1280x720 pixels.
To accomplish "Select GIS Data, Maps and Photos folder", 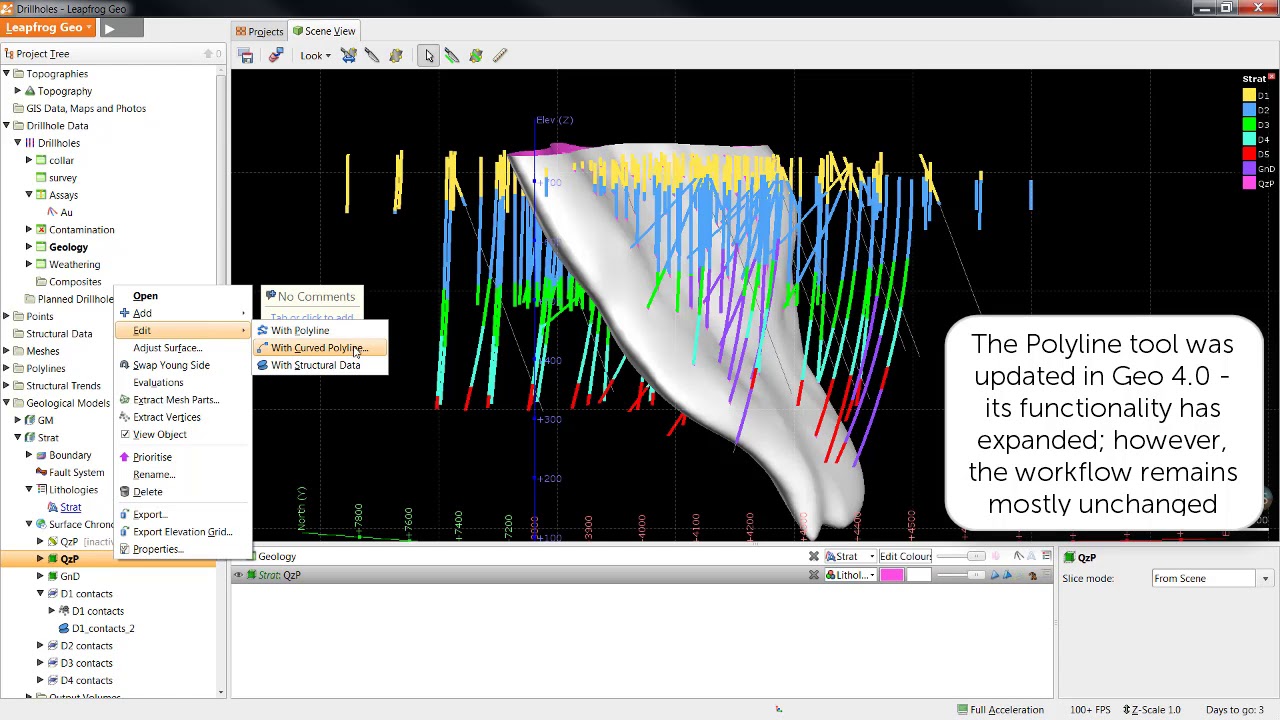I will [x=86, y=109].
